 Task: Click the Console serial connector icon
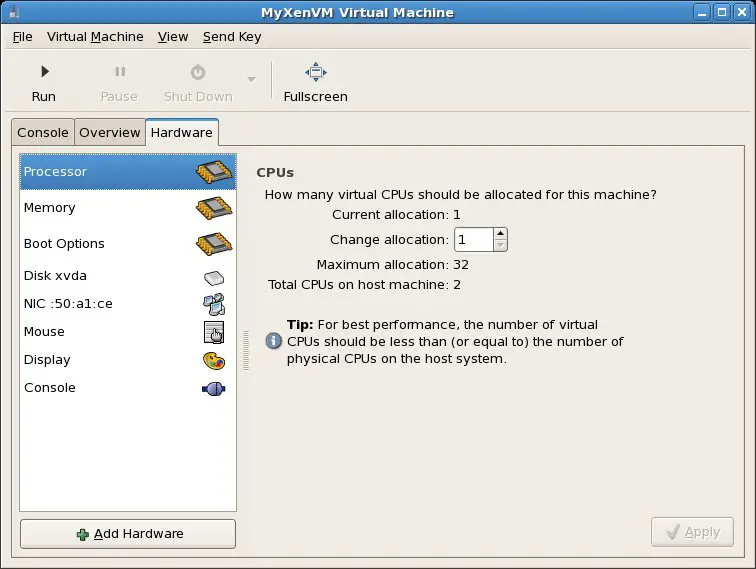point(214,389)
